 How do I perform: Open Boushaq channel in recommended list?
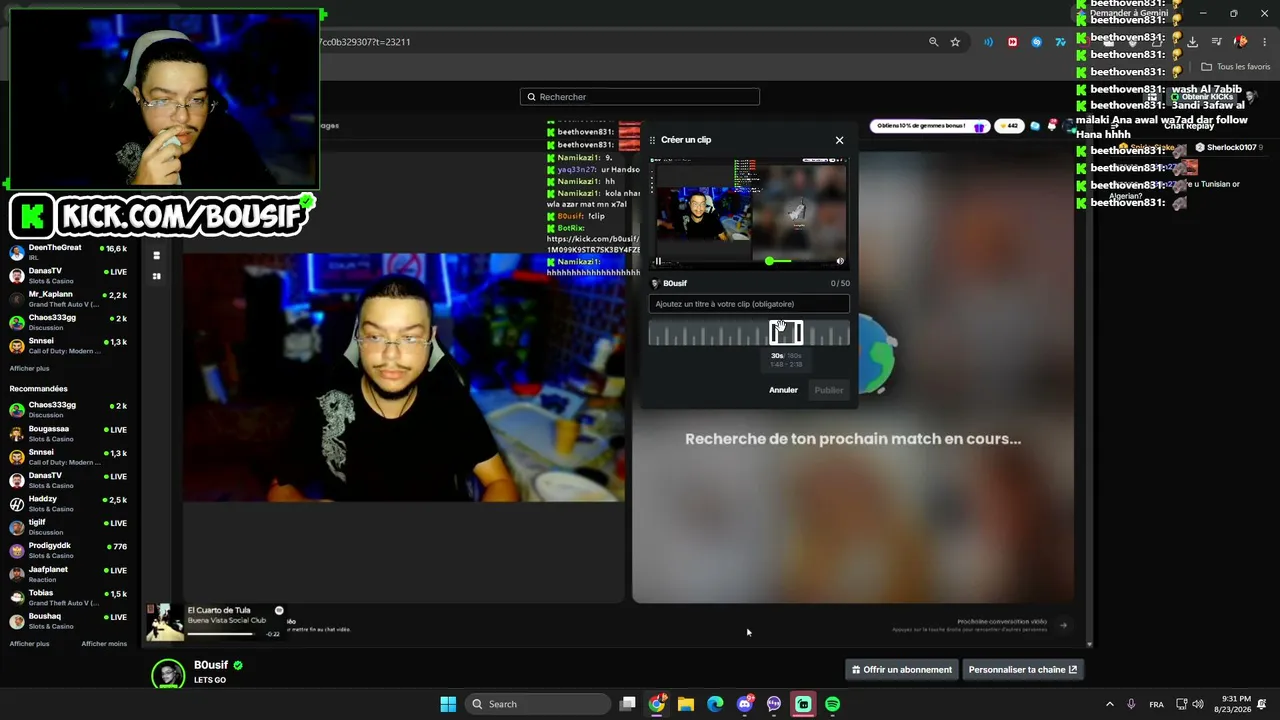point(70,620)
